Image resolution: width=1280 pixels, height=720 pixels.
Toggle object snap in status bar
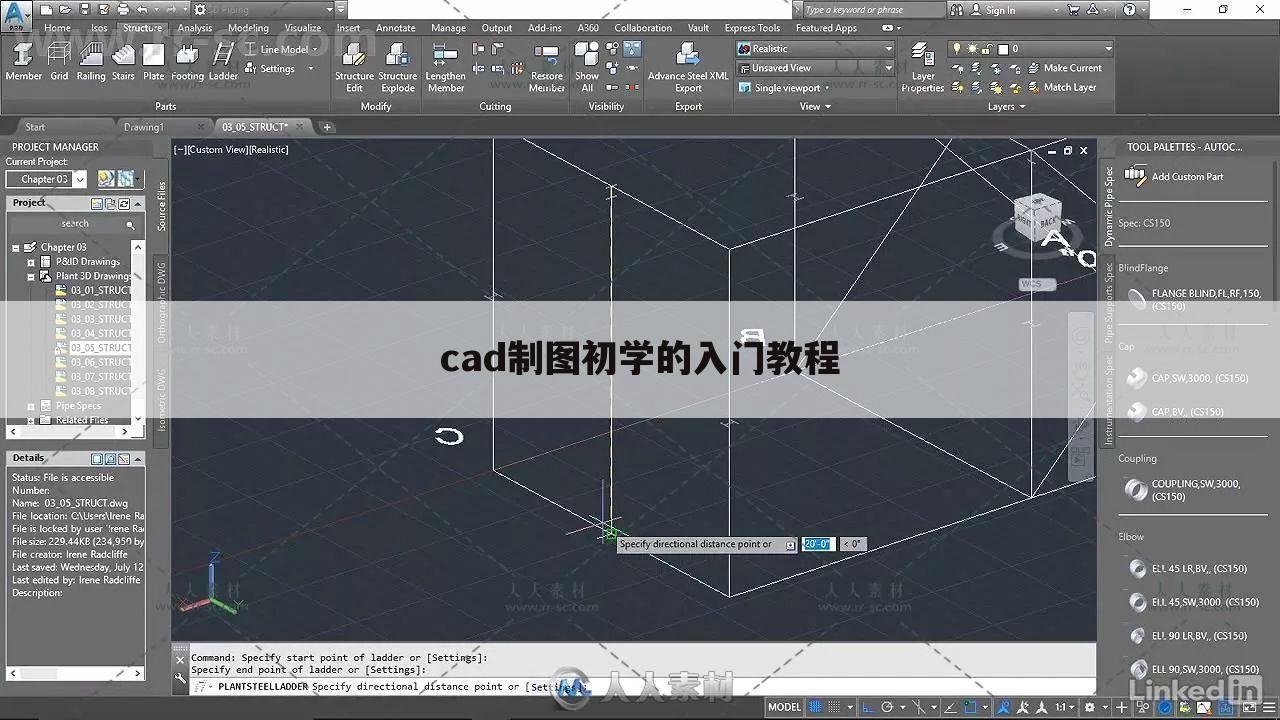tap(970, 707)
